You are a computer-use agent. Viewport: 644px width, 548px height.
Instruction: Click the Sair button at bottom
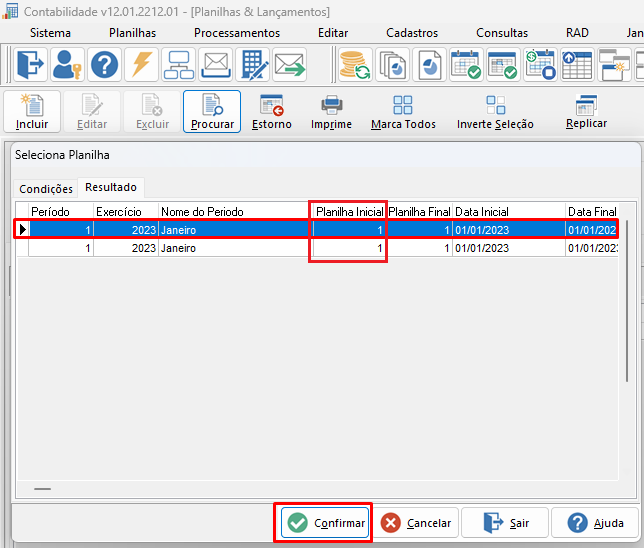pyautogui.click(x=505, y=523)
